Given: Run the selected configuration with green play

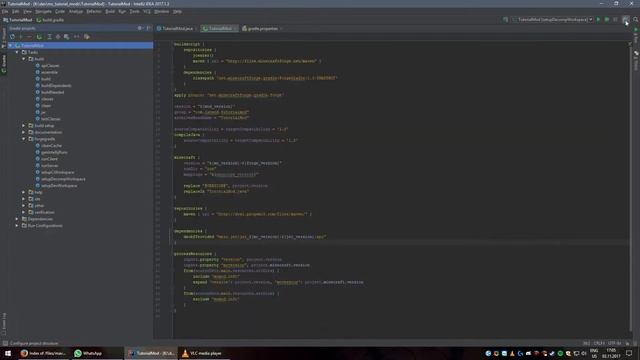Looking at the screenshot, I should (598, 20).
